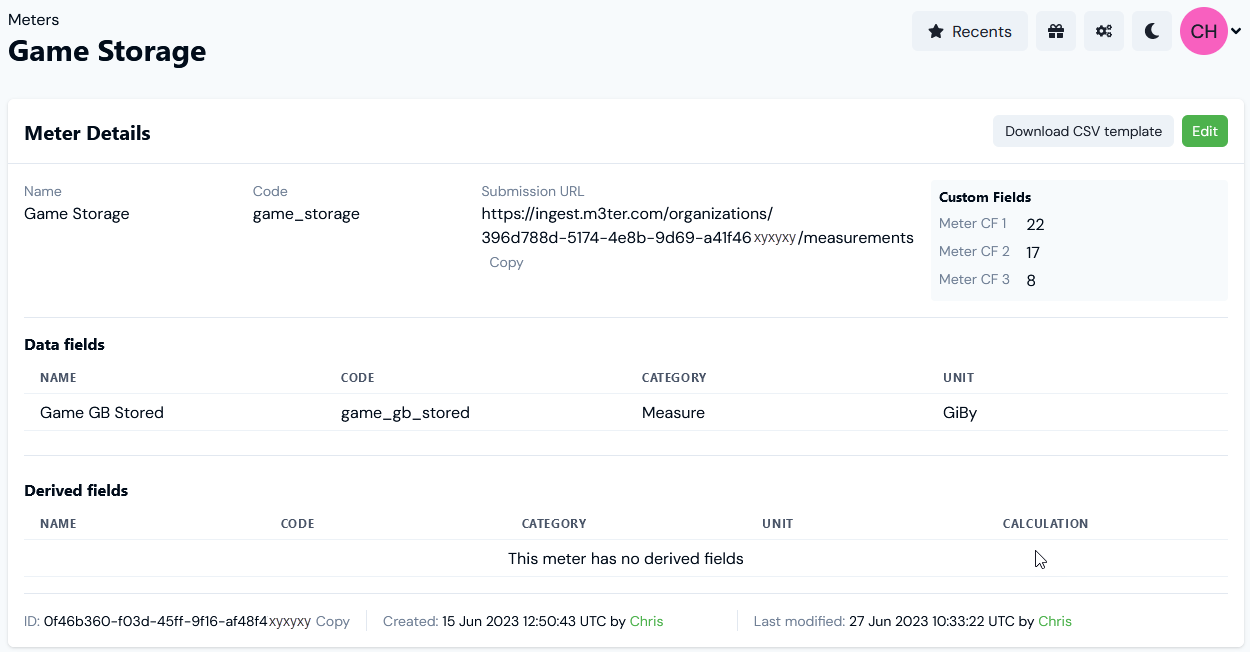This screenshot has height=652, width=1250.
Task: Copy the Submission URL
Action: click(506, 262)
